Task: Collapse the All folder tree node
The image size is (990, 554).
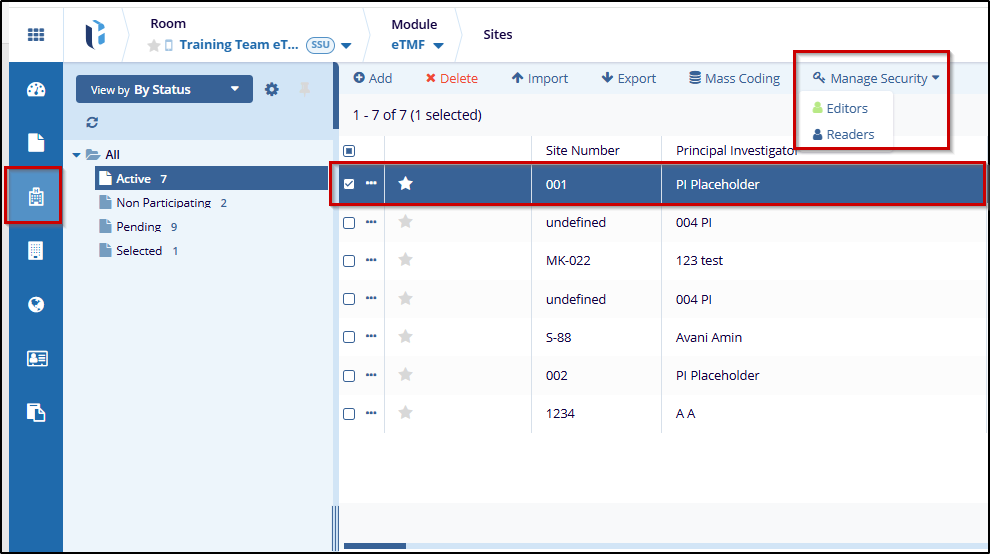Action: (x=77, y=155)
